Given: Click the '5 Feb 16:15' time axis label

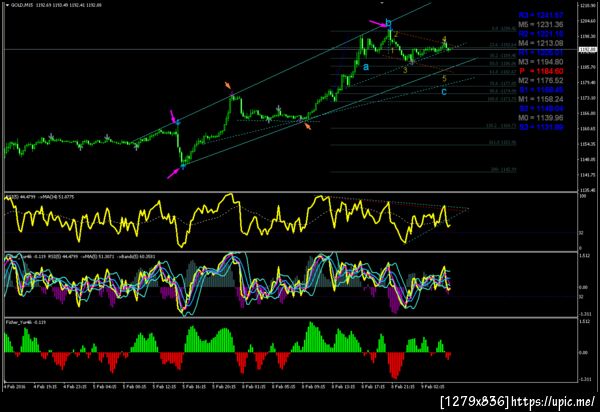Looking at the screenshot, I should point(194,387).
